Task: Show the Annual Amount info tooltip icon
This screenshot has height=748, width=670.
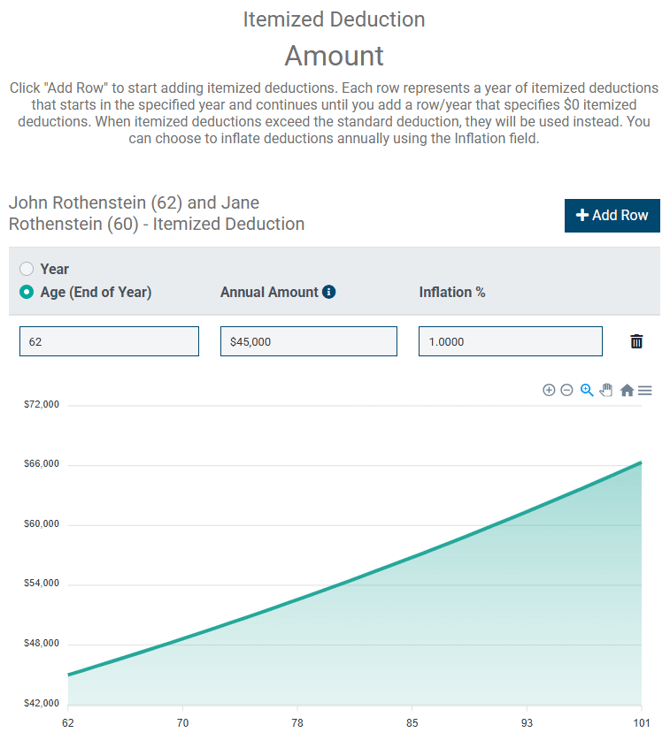Action: 329,292
